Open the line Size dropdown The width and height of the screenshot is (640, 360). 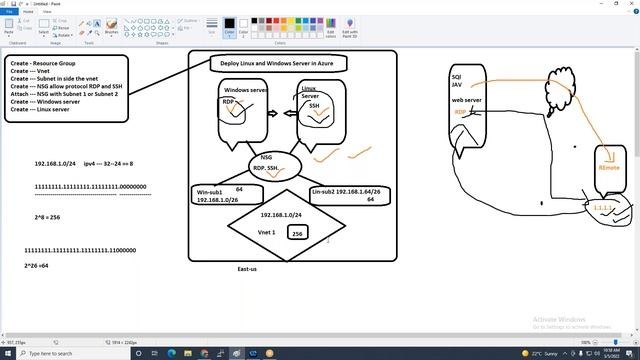[x=211, y=27]
